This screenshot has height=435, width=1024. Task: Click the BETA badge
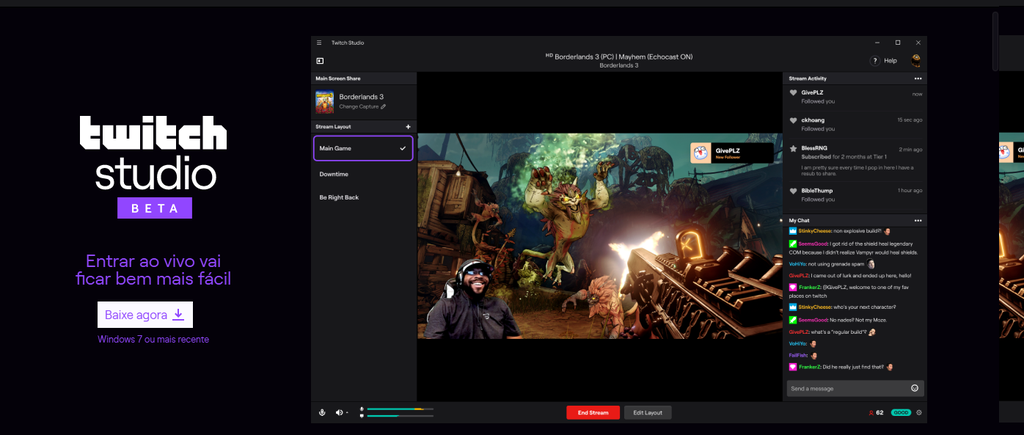coord(155,208)
